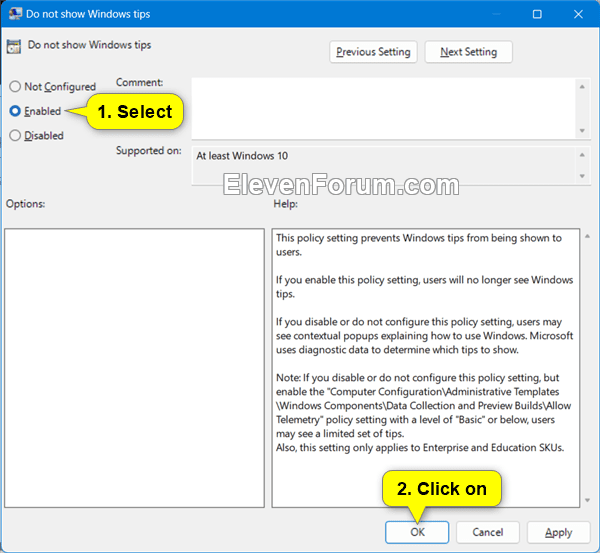Maximize the dialog window
The width and height of the screenshot is (600, 553).
point(537,14)
